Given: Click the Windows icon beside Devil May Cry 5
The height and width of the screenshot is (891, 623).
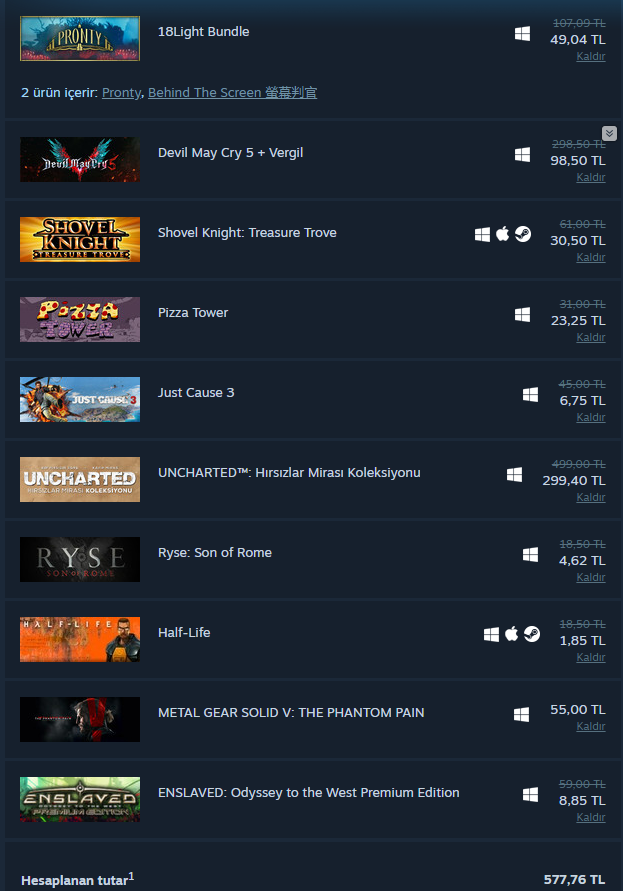Looking at the screenshot, I should [x=522, y=155].
